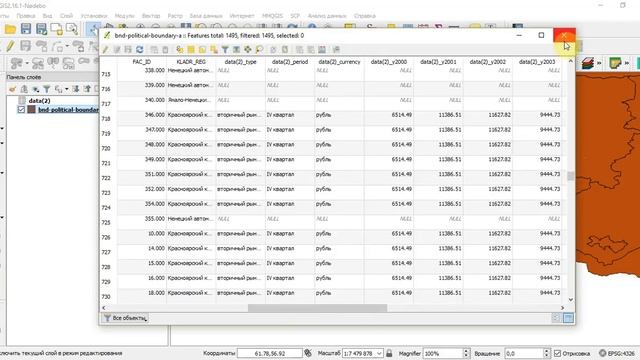The width and height of the screenshot is (640, 360).
Task: Filter legend funnel icon in layers panel
Action: click(x=47, y=89)
